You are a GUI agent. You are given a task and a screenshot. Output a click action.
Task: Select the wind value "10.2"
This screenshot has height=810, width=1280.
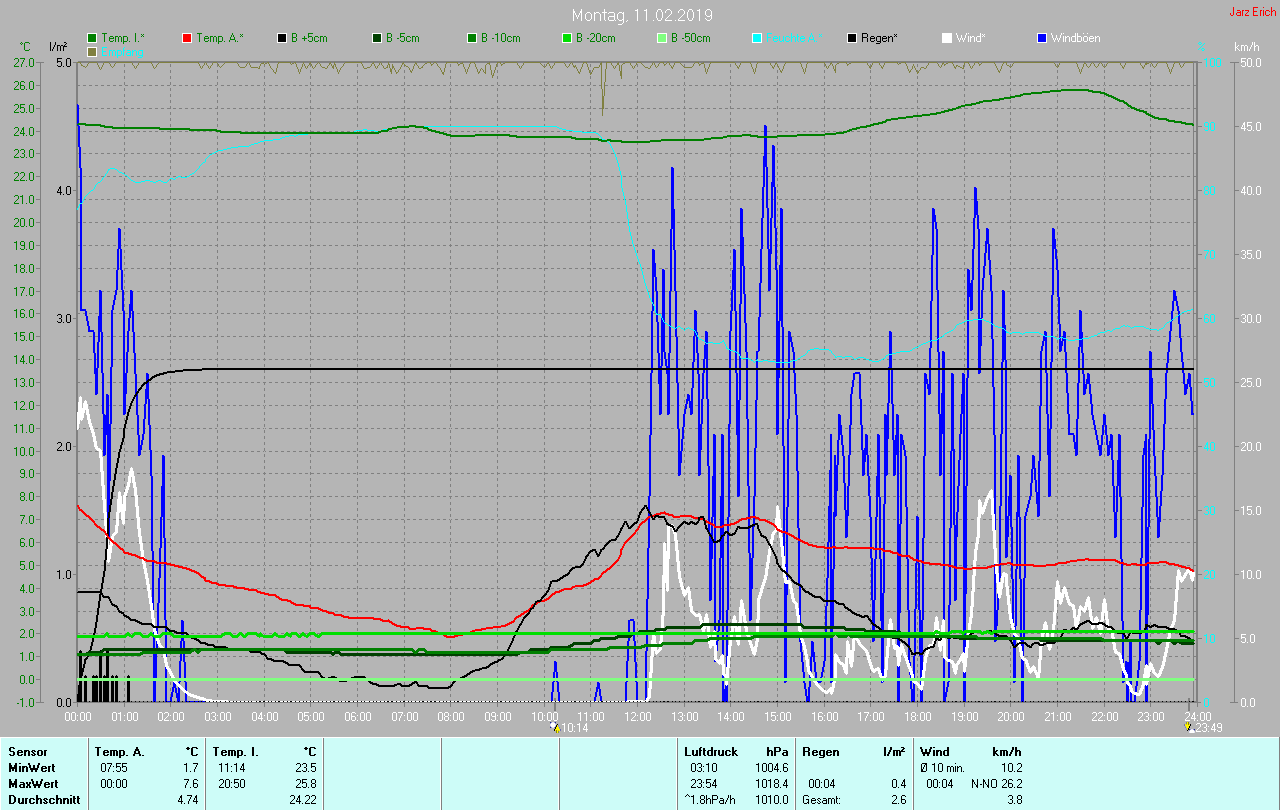[x=1011, y=768]
